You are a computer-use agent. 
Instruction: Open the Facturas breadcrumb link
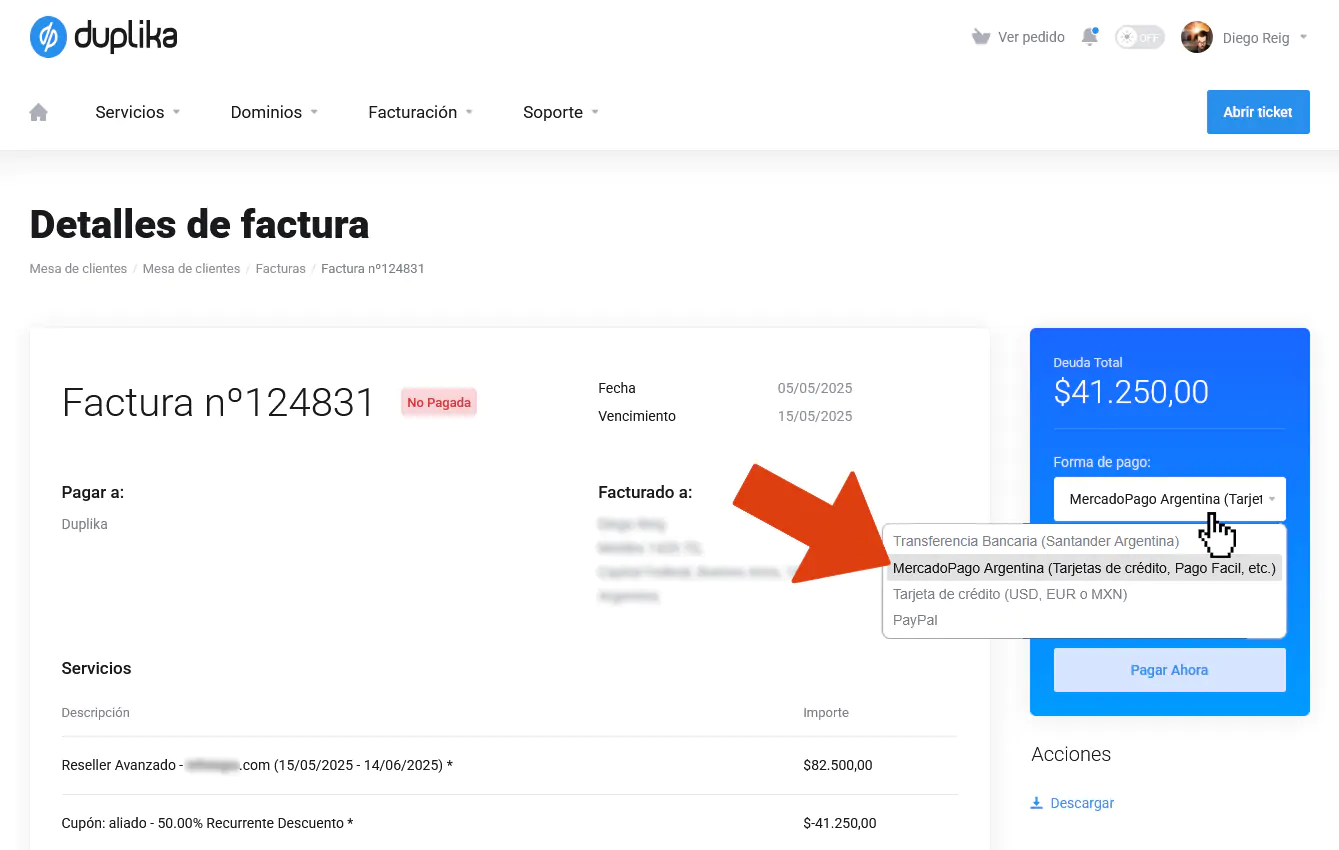[x=280, y=269]
